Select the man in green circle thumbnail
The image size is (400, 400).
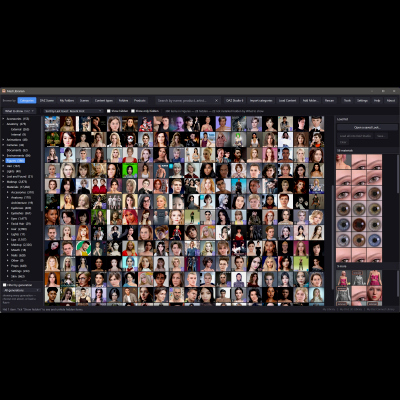point(83,248)
